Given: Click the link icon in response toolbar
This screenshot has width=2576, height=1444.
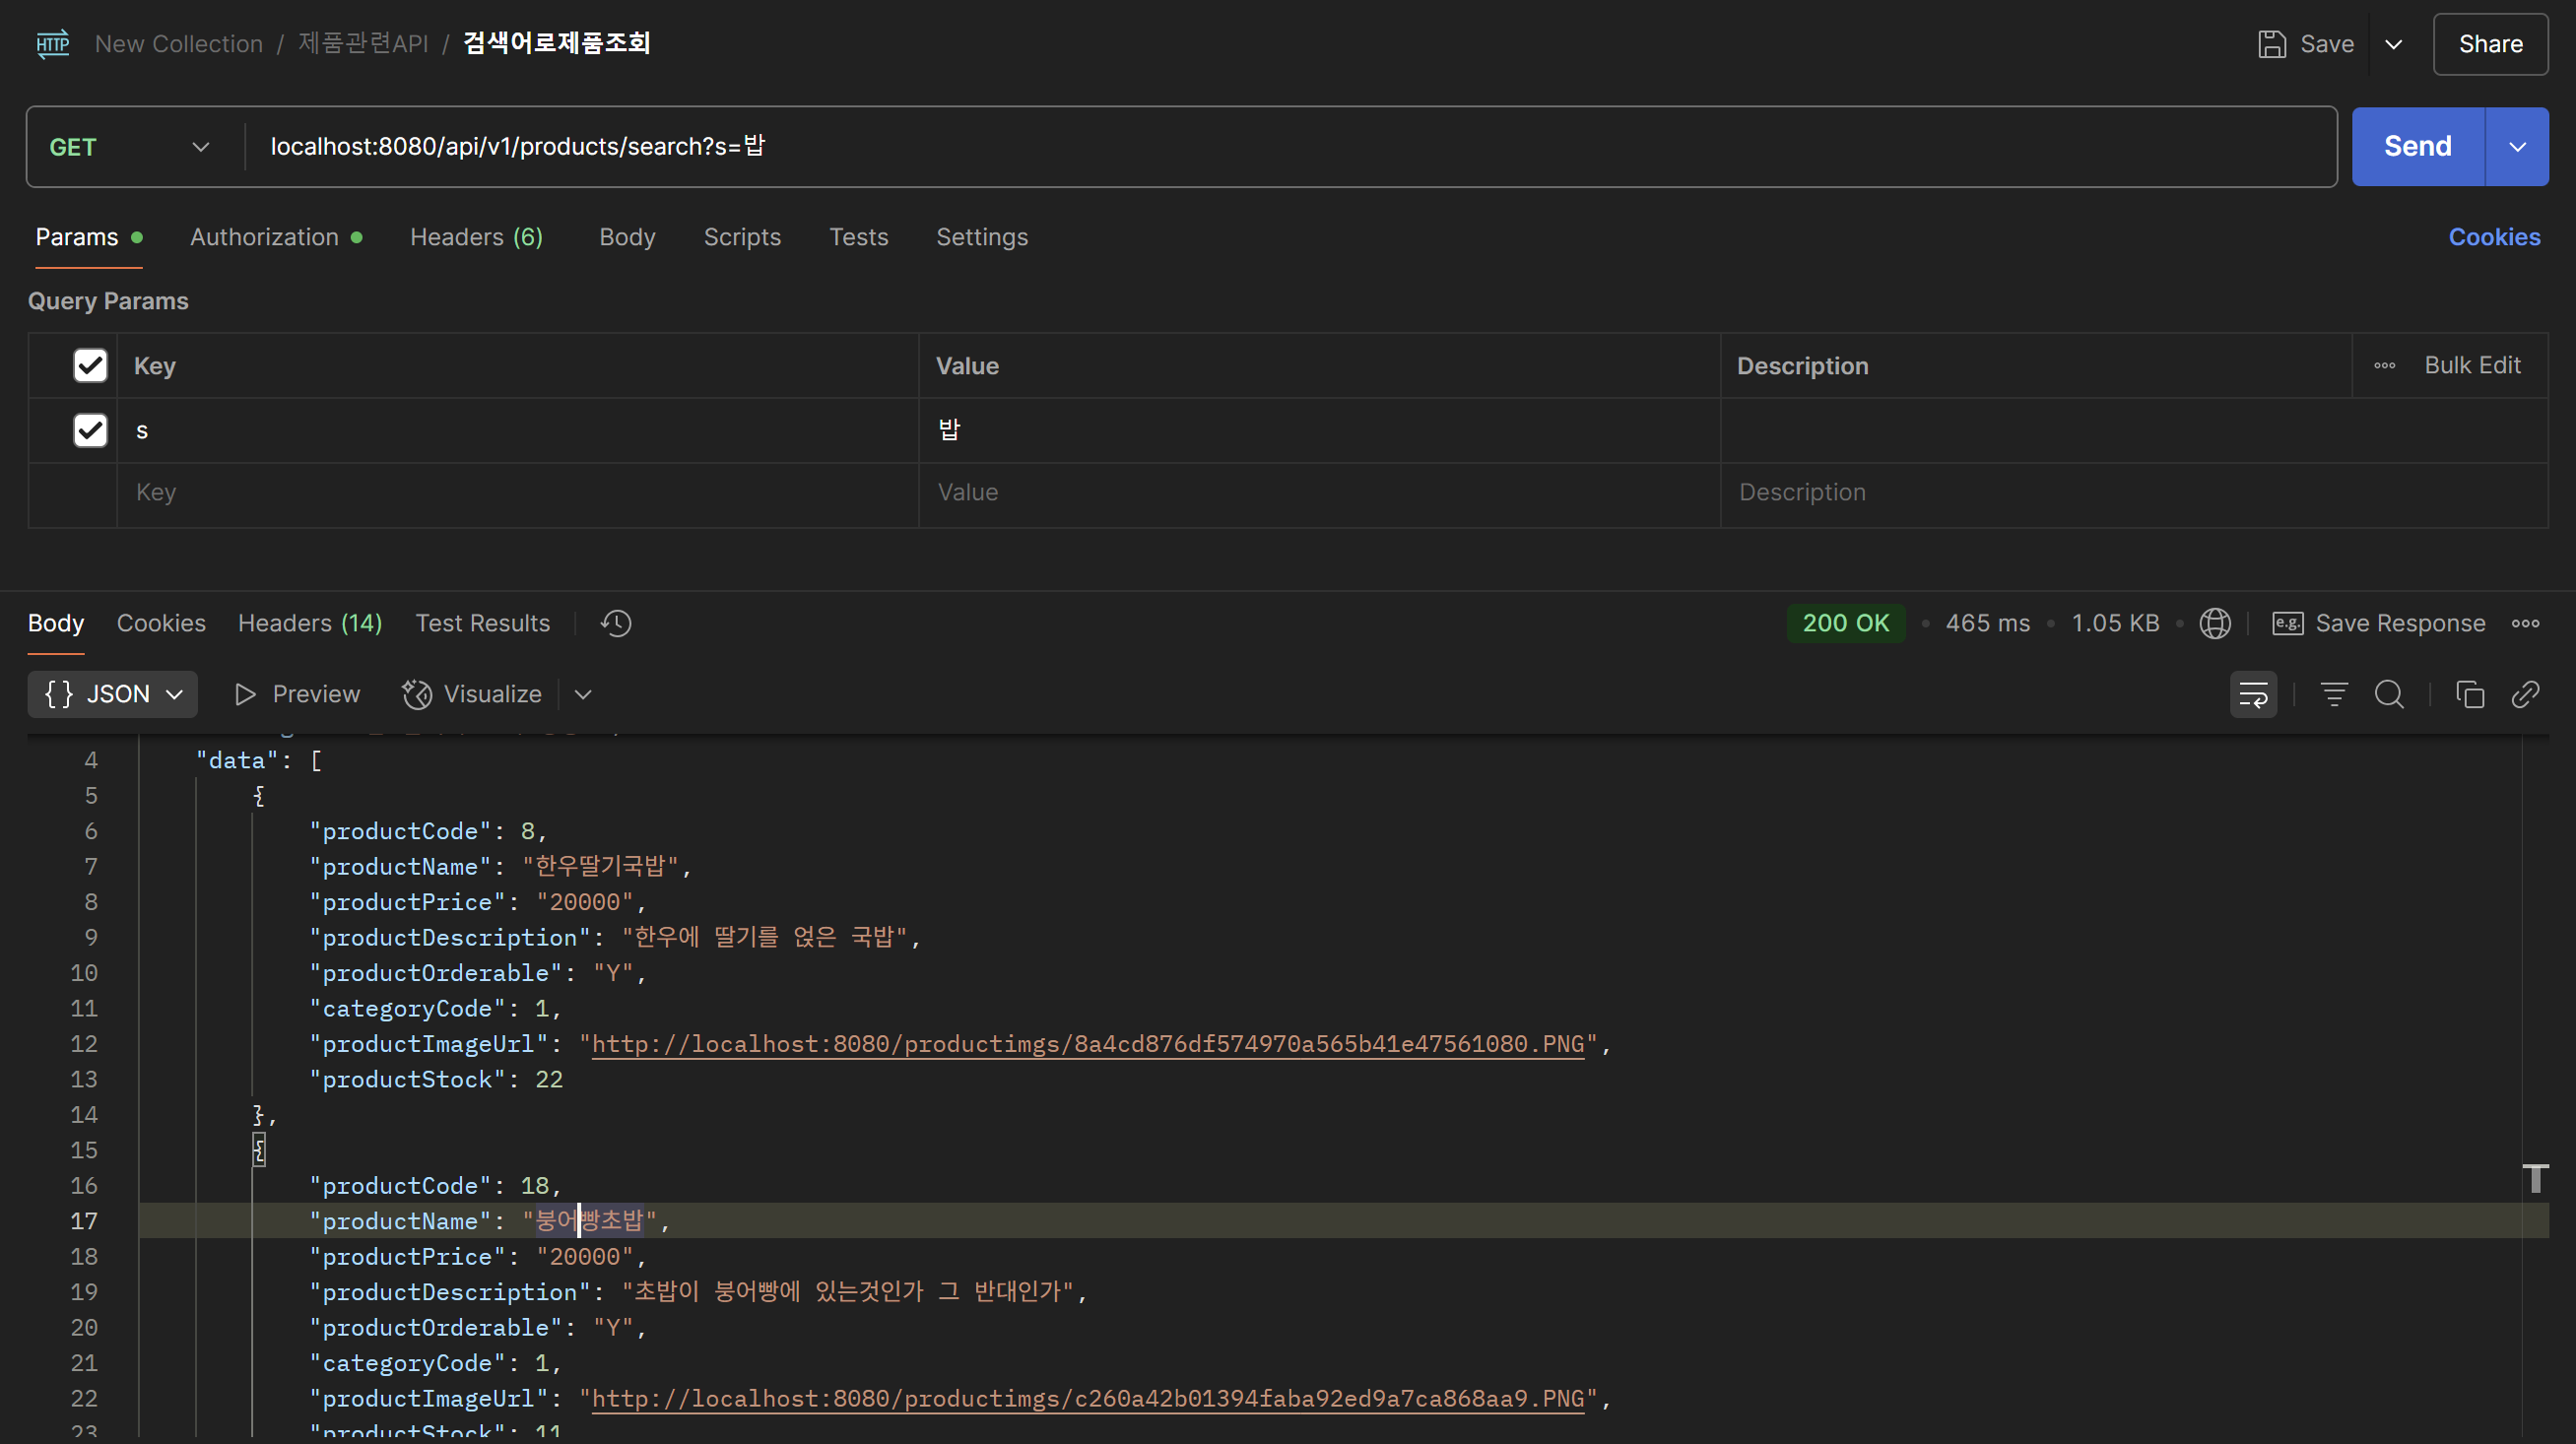Looking at the screenshot, I should pos(2525,694).
